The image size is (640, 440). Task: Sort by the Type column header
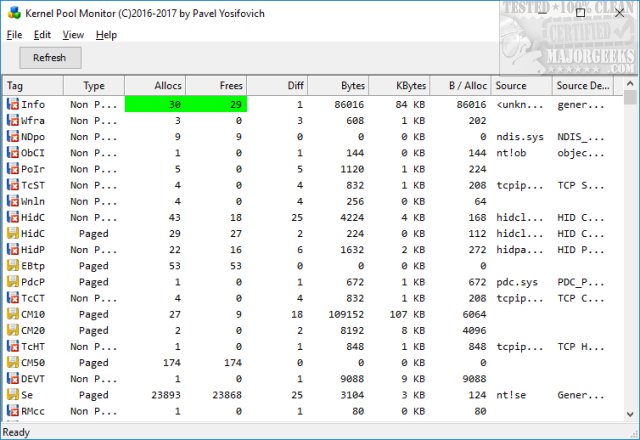click(94, 86)
